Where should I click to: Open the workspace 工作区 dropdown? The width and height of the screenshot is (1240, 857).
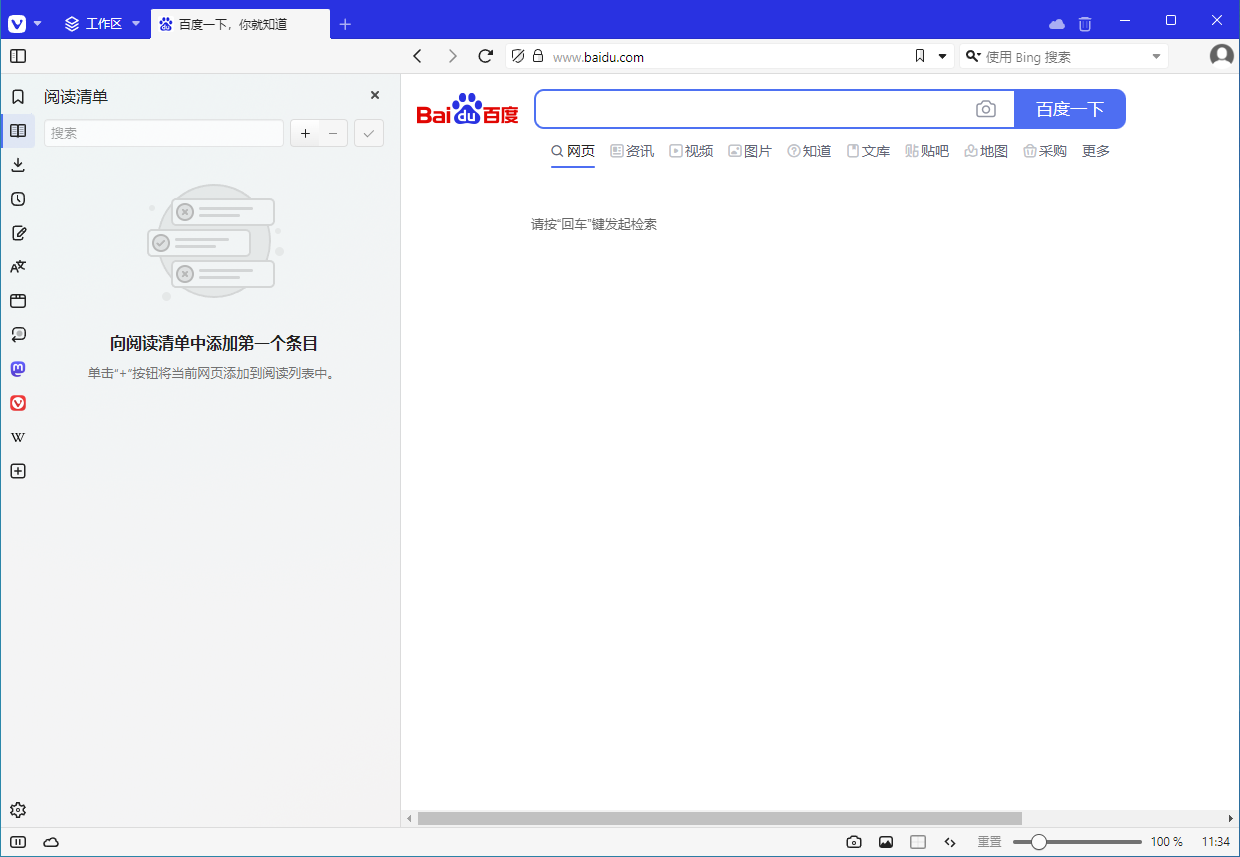[x=135, y=23]
